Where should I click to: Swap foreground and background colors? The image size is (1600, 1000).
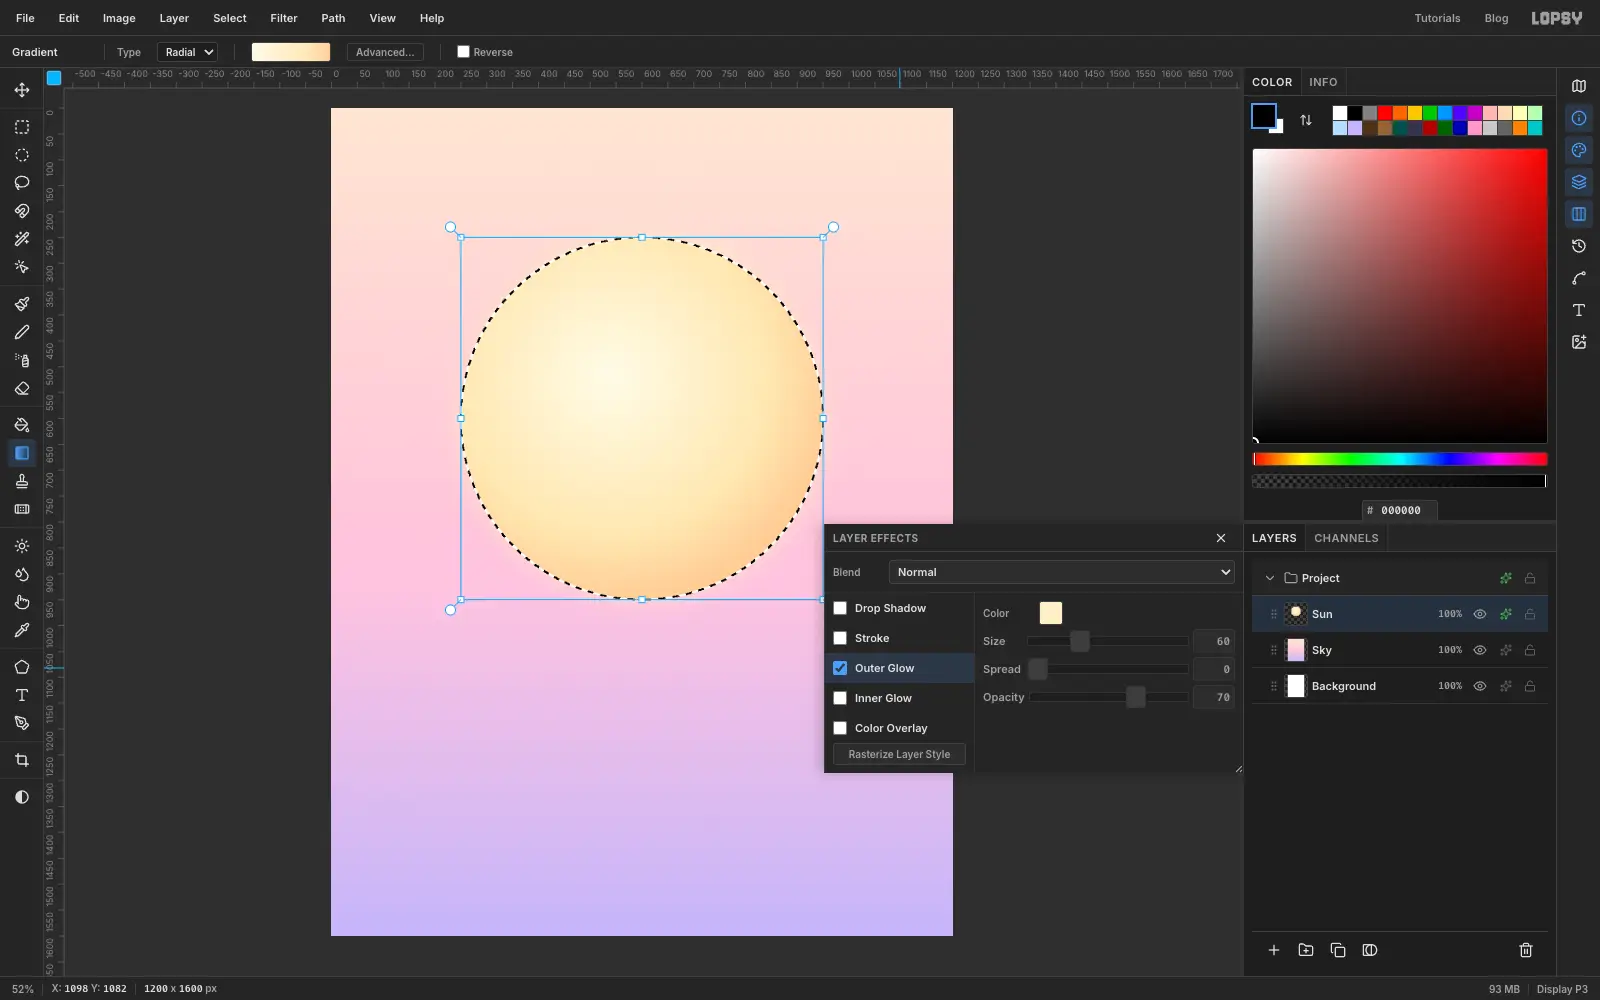(1306, 120)
